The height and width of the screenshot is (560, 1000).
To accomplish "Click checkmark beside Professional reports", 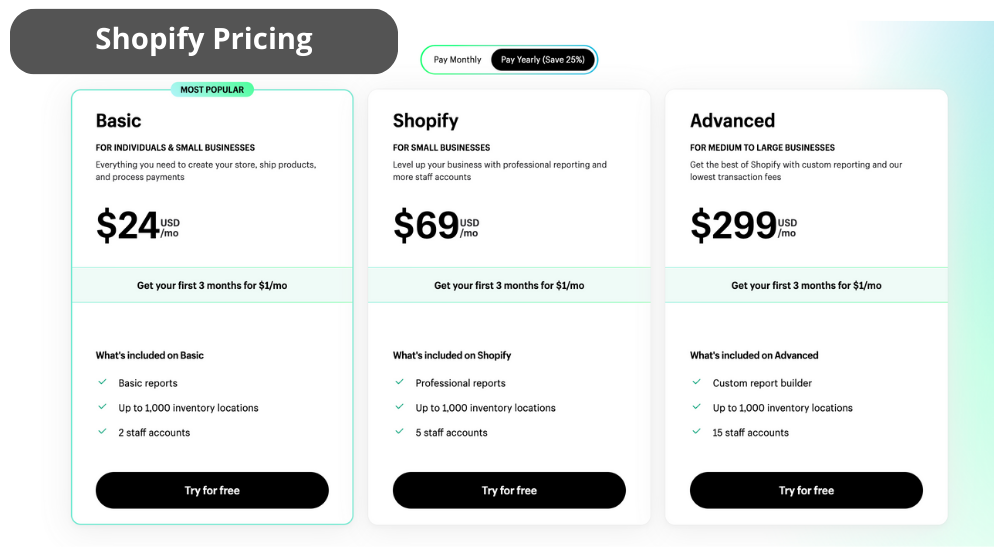I will 399,382.
